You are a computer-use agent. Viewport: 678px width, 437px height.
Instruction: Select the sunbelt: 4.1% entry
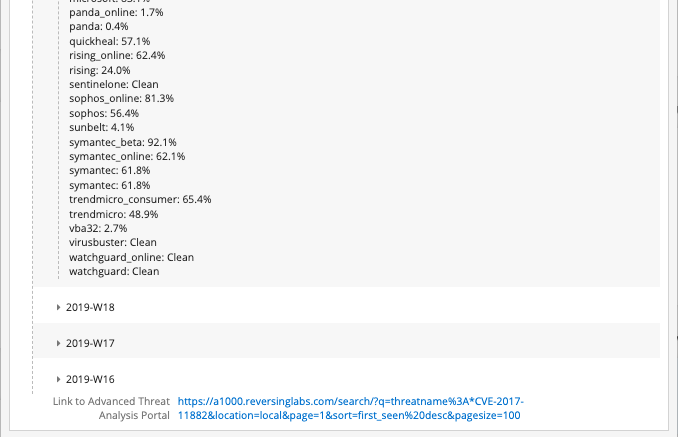(x=102, y=128)
